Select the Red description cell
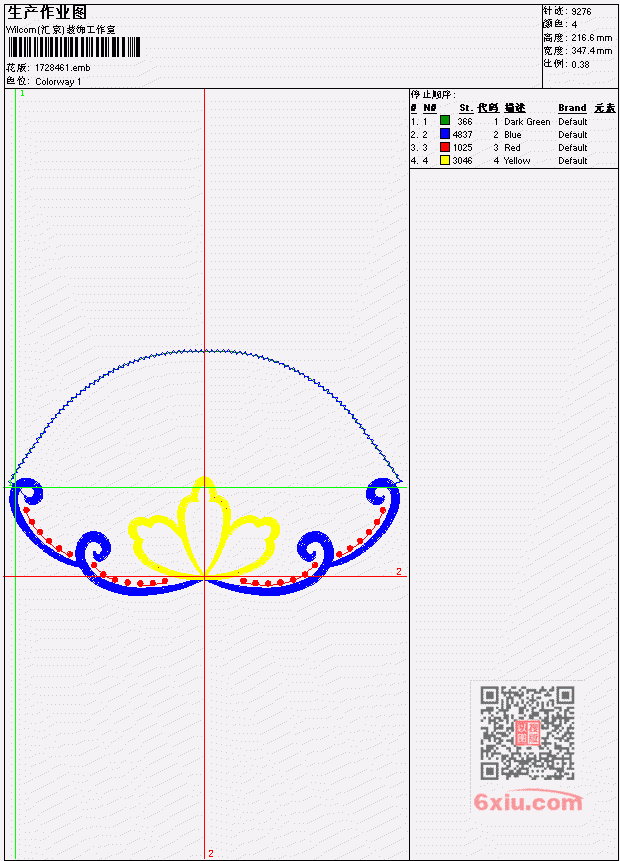 (x=512, y=148)
